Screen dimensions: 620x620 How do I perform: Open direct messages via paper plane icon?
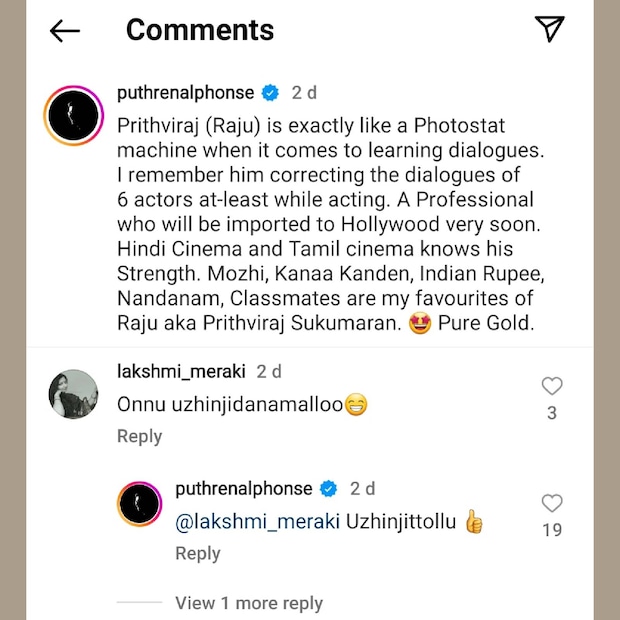click(550, 30)
